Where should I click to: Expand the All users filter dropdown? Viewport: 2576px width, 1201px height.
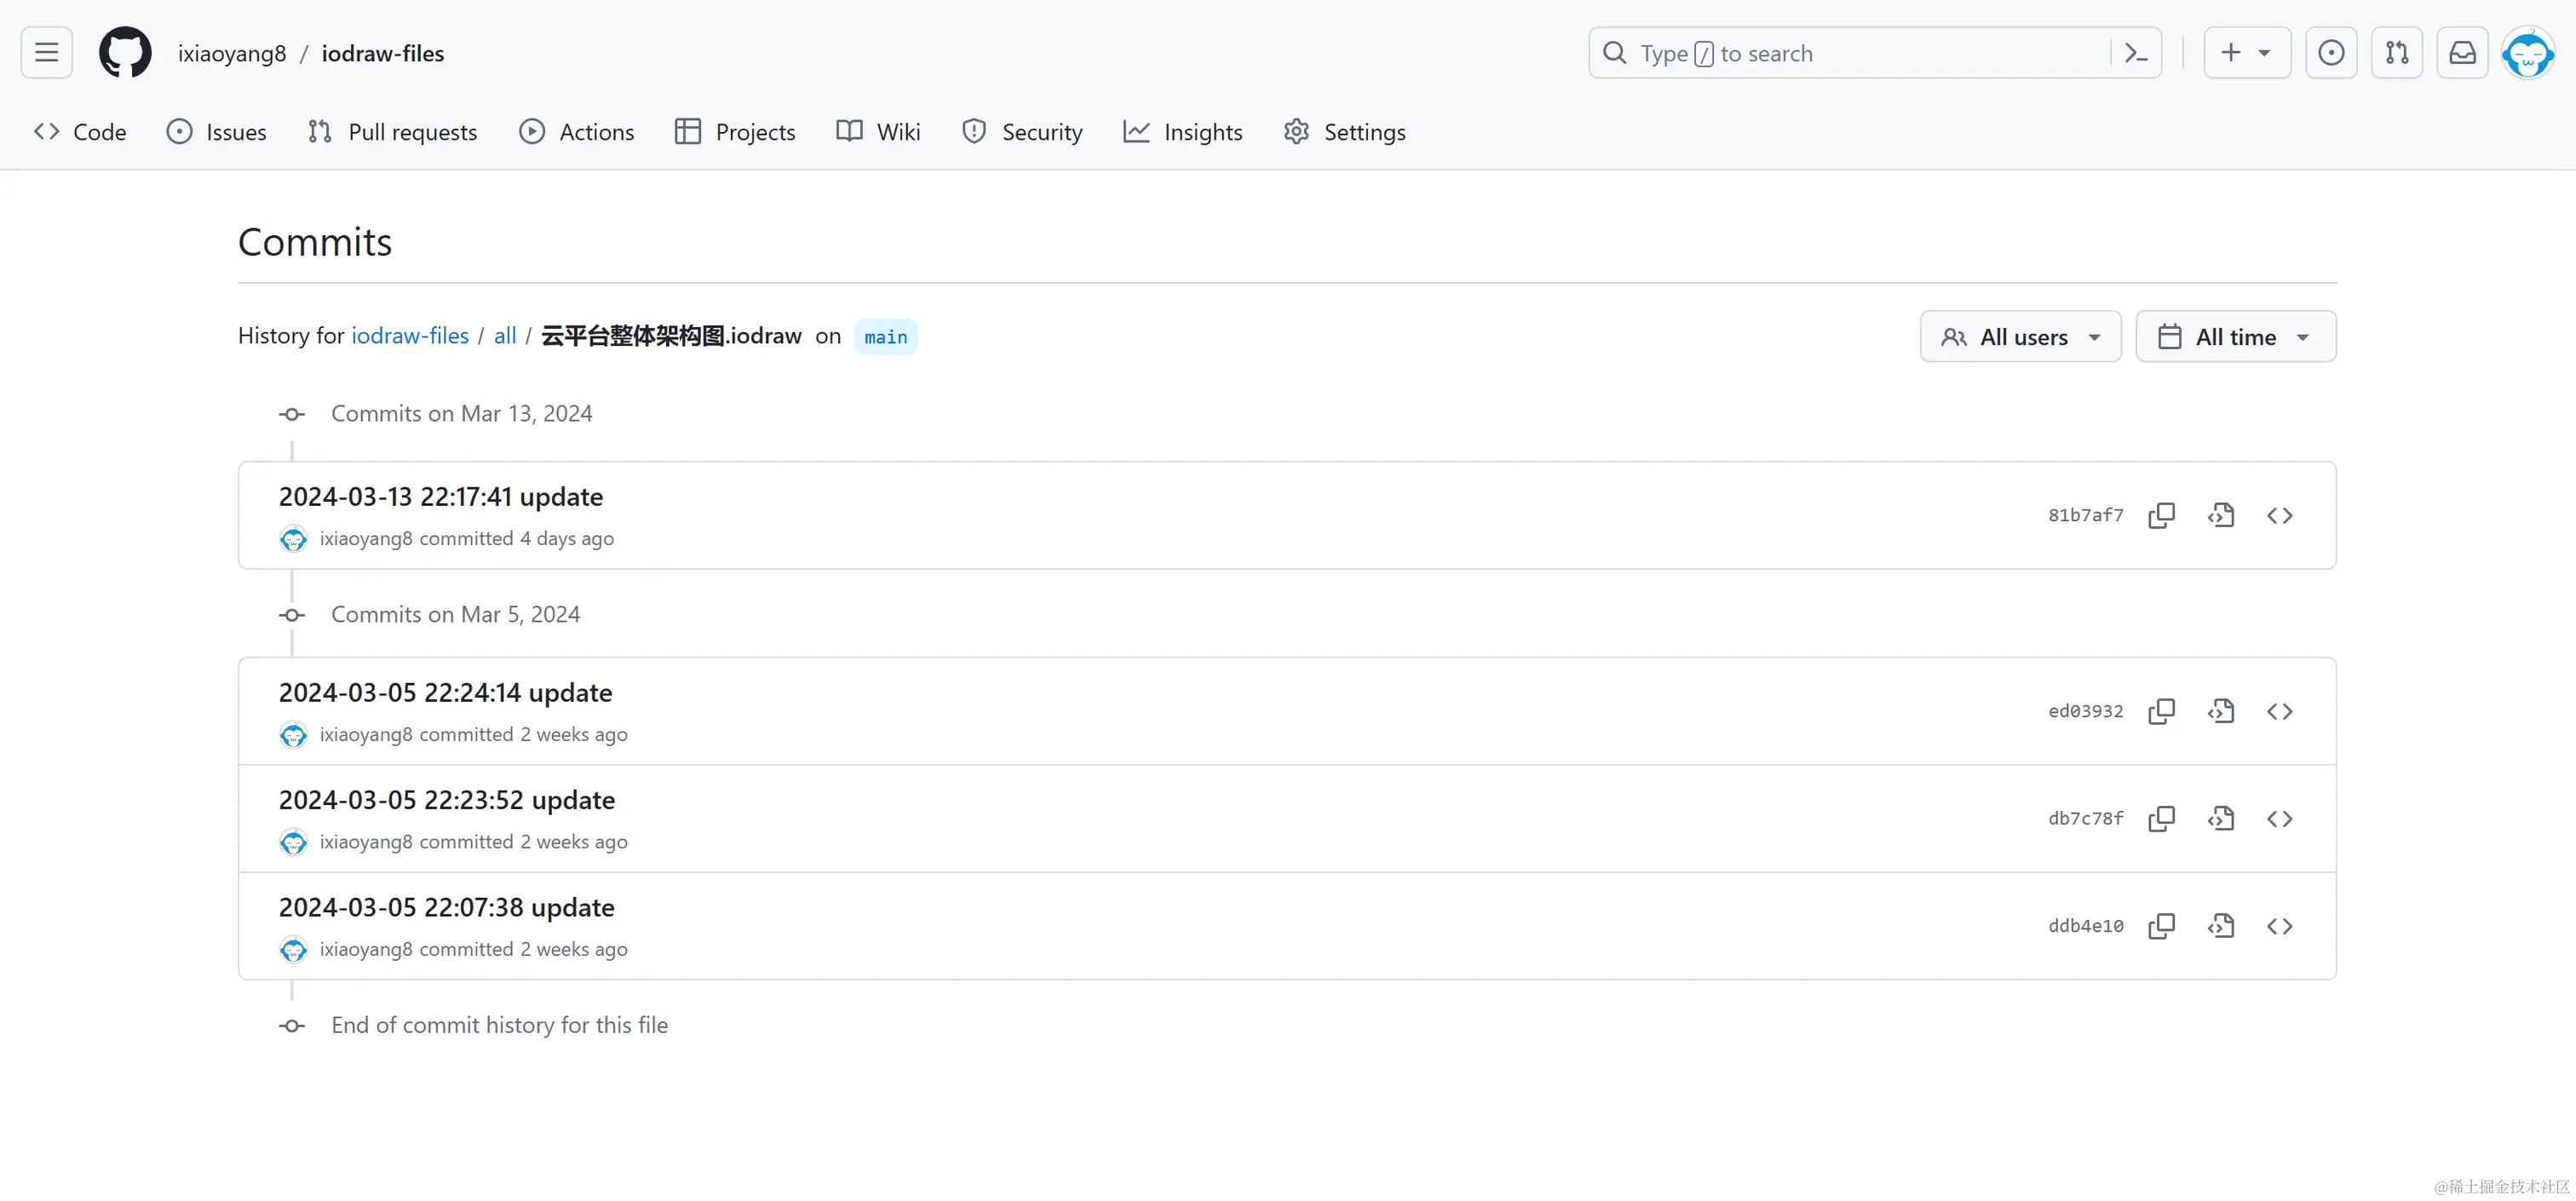2020,337
